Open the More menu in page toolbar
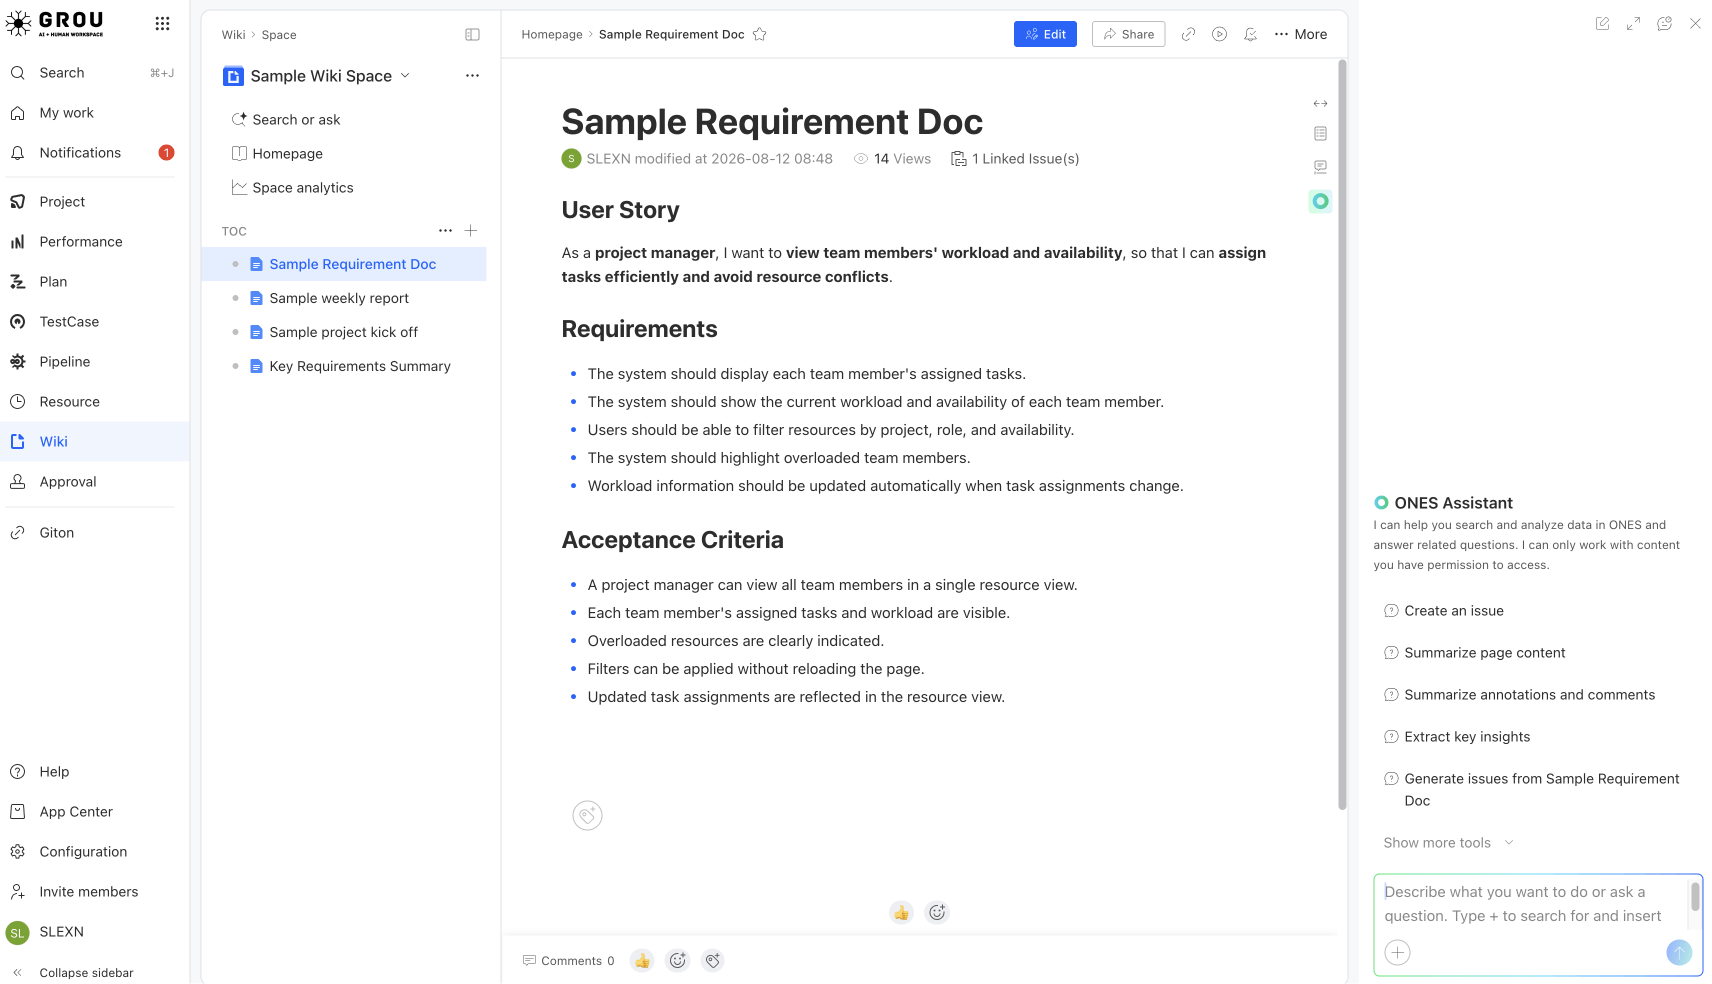The height and width of the screenshot is (984, 1712). tap(1300, 34)
